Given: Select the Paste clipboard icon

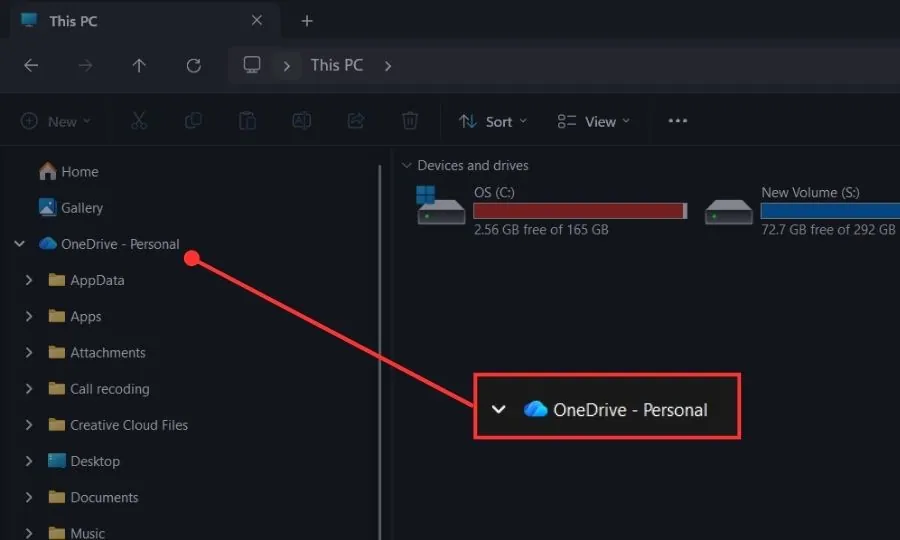Looking at the screenshot, I should coord(247,121).
